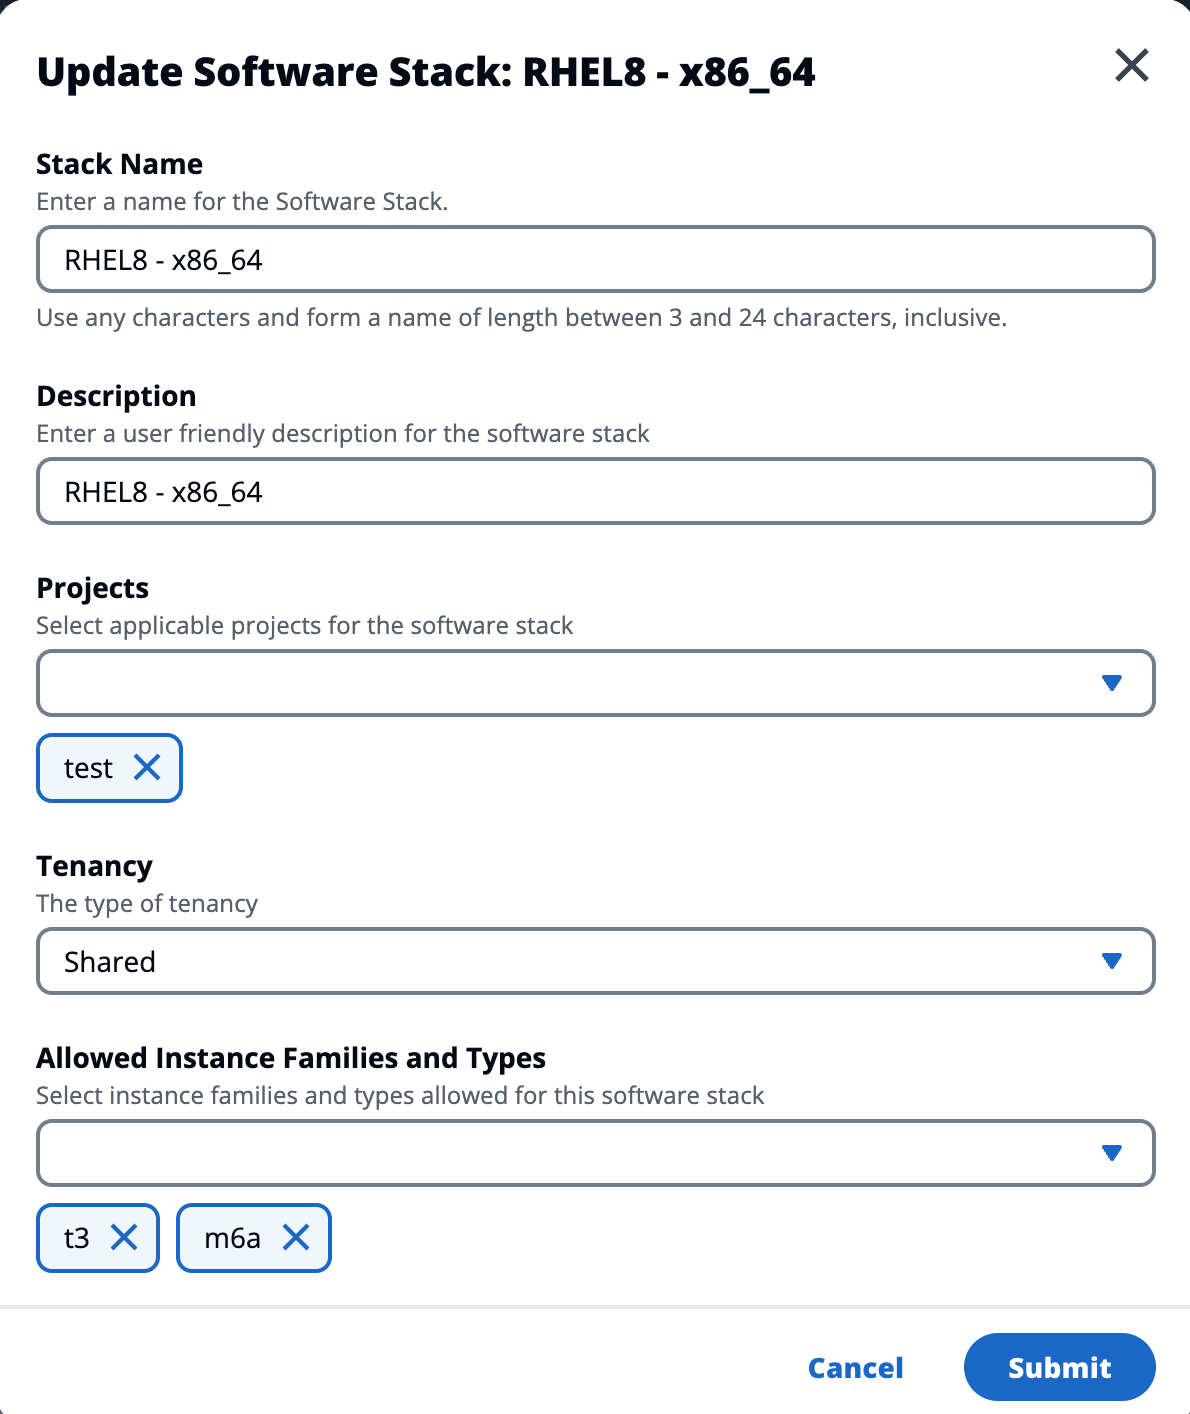Screen dimensions: 1190x1414
Task: Click the Stack Name field label
Action: click(119, 164)
